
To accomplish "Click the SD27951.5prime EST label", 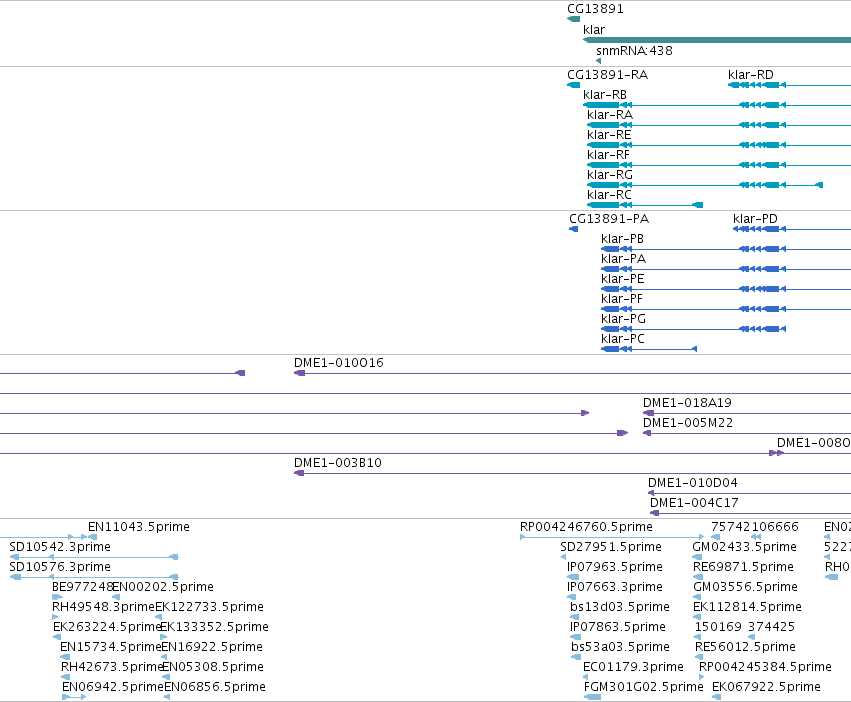I will pos(611,547).
